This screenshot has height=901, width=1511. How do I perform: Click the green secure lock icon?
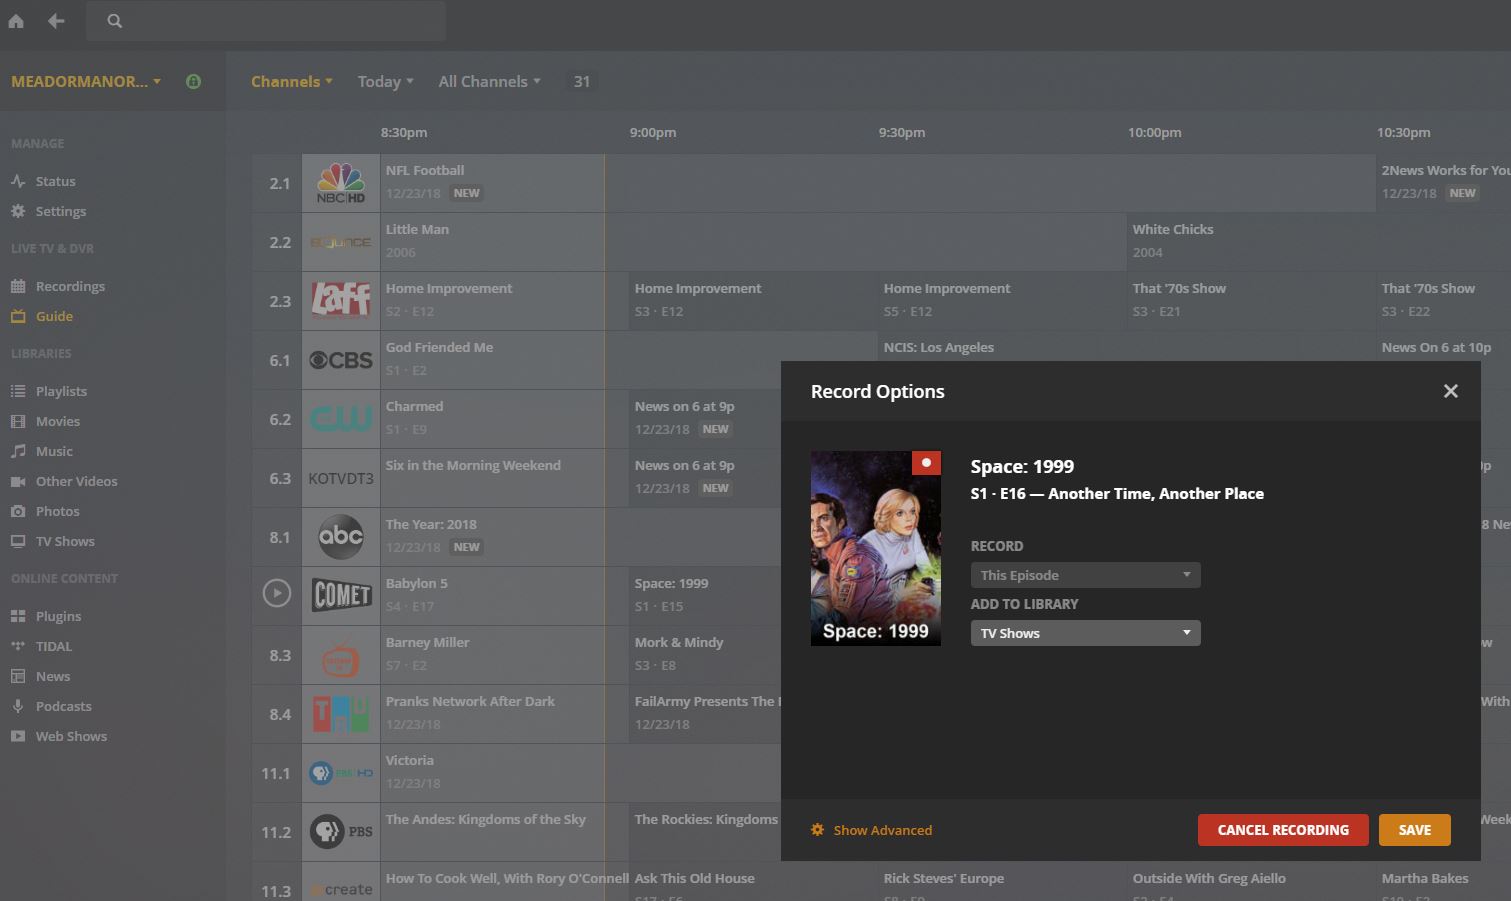tap(194, 82)
